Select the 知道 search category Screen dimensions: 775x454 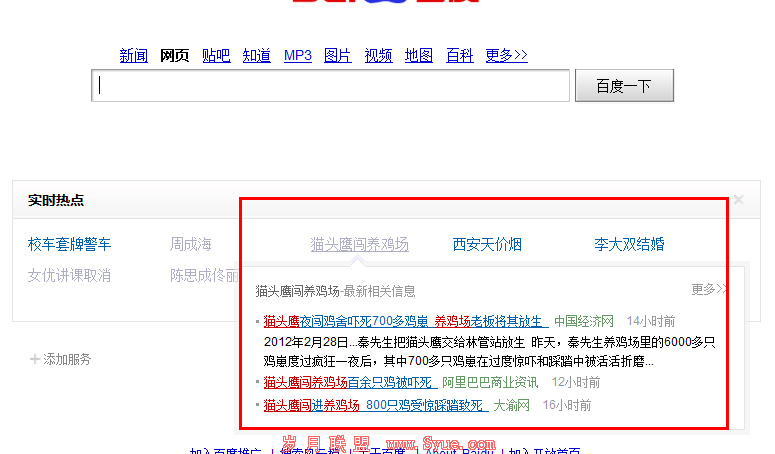pyautogui.click(x=257, y=56)
